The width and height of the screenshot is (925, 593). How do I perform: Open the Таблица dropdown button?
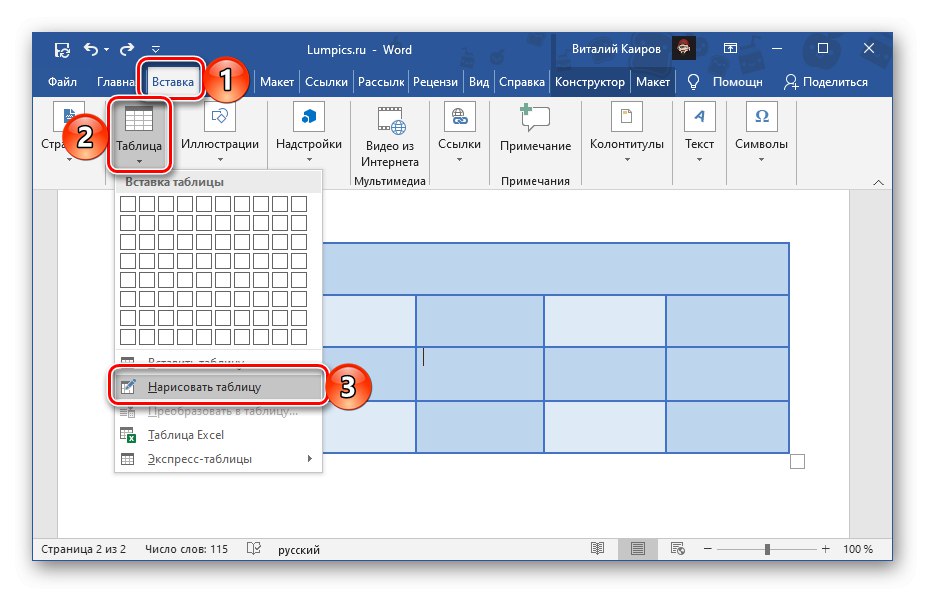coord(139,135)
